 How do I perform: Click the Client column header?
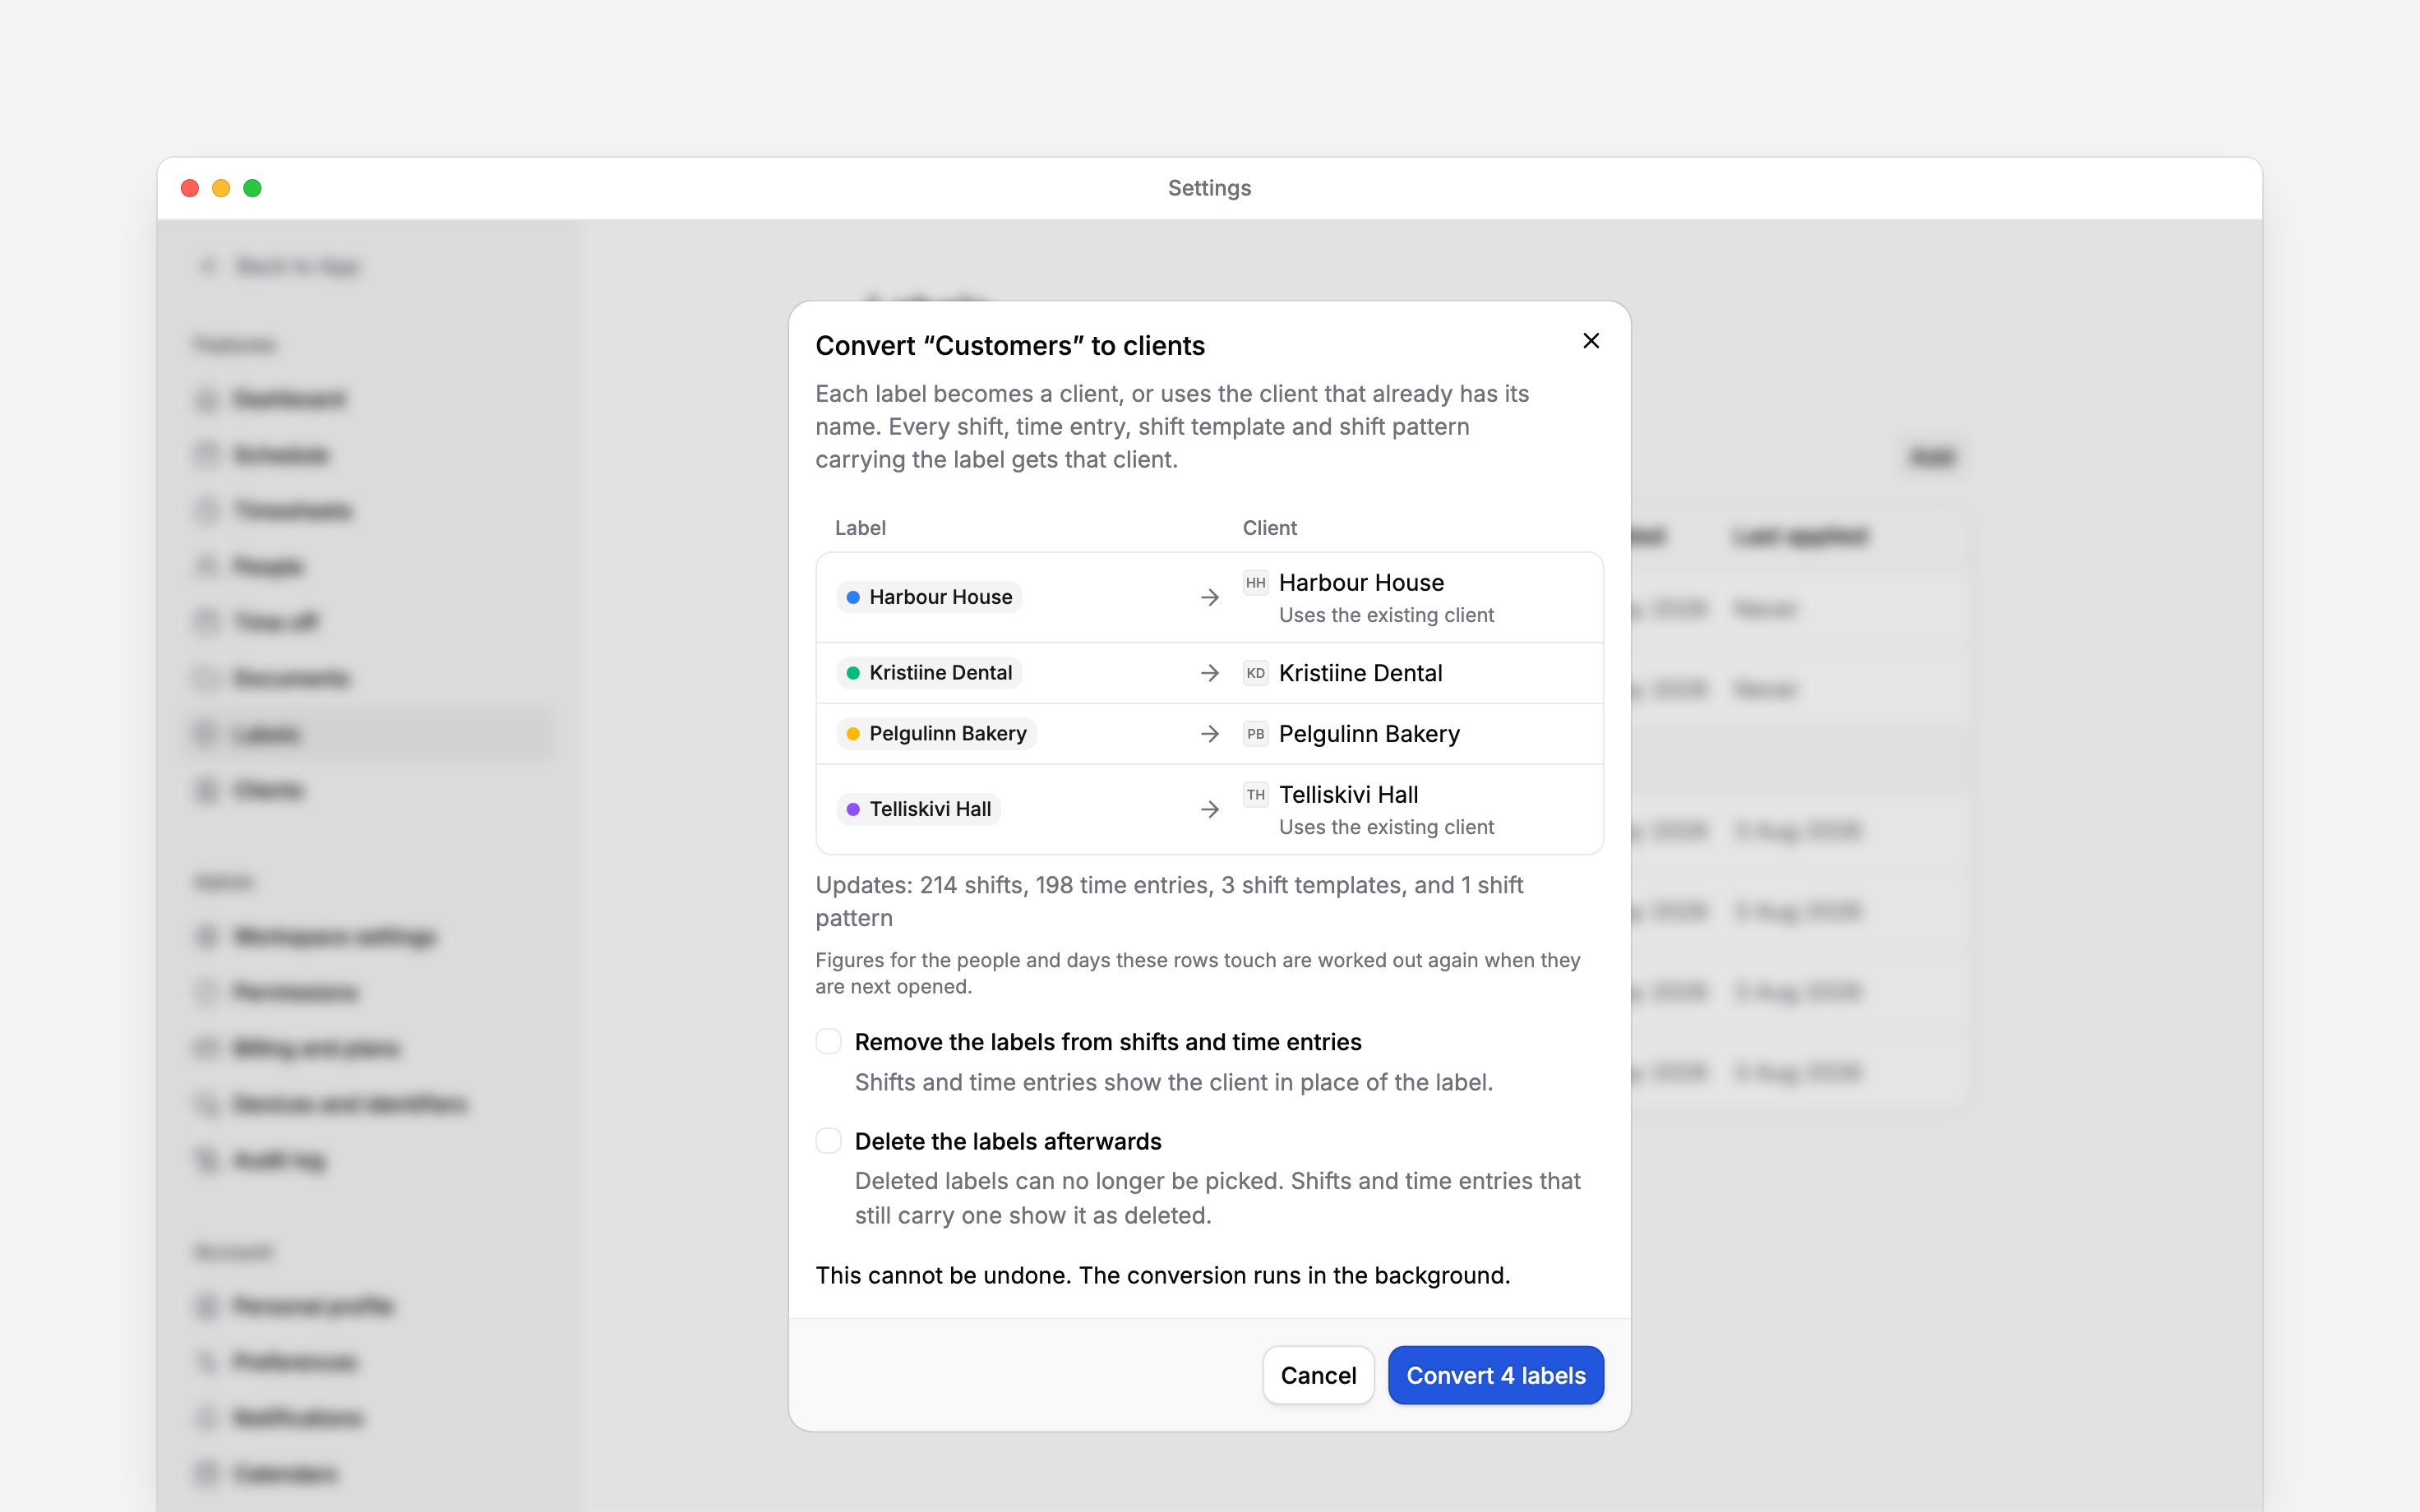pos(1269,528)
